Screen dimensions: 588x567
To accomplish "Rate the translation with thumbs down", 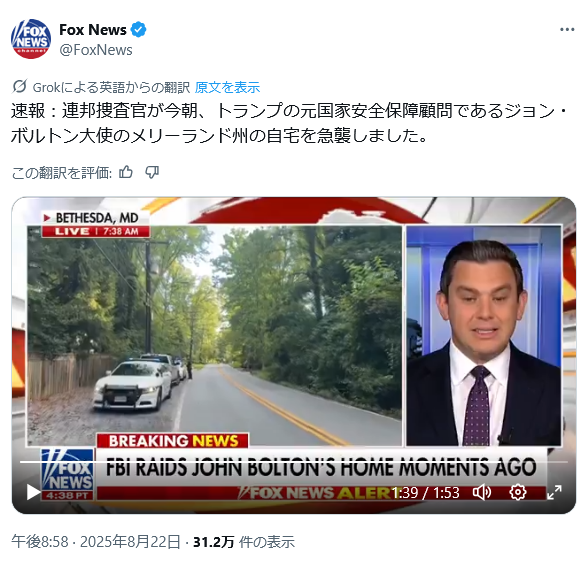I will 152,173.
